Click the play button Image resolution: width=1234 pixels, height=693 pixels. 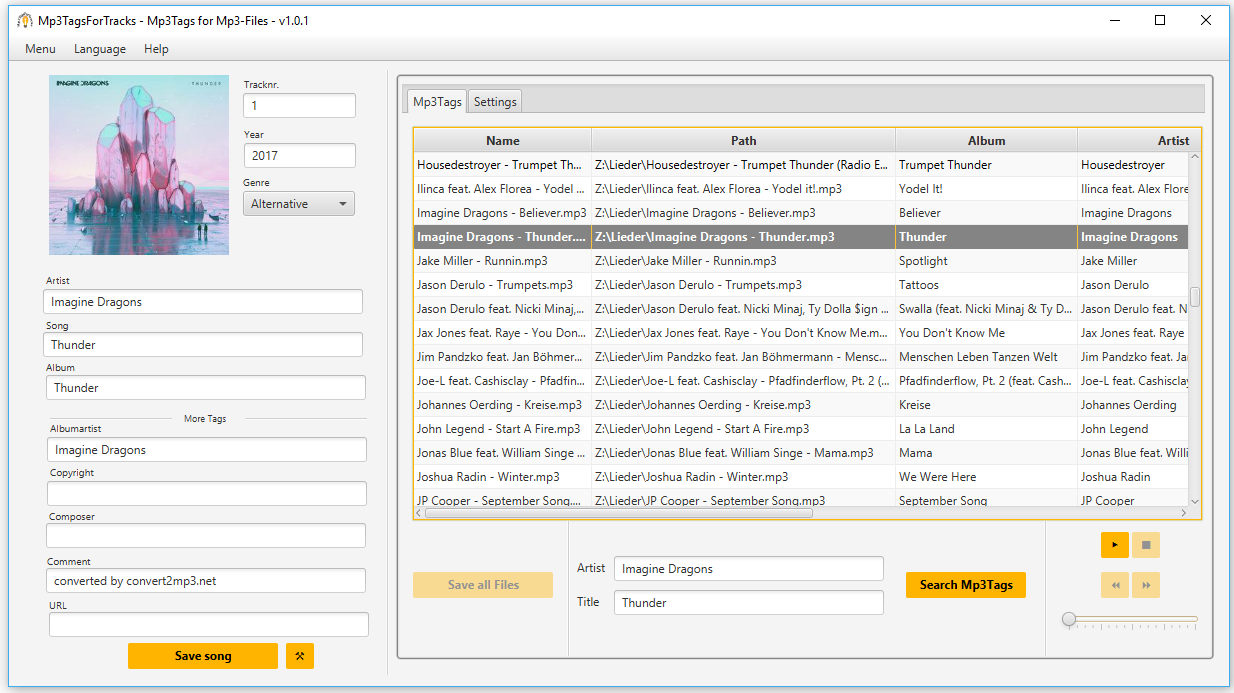(x=1114, y=545)
